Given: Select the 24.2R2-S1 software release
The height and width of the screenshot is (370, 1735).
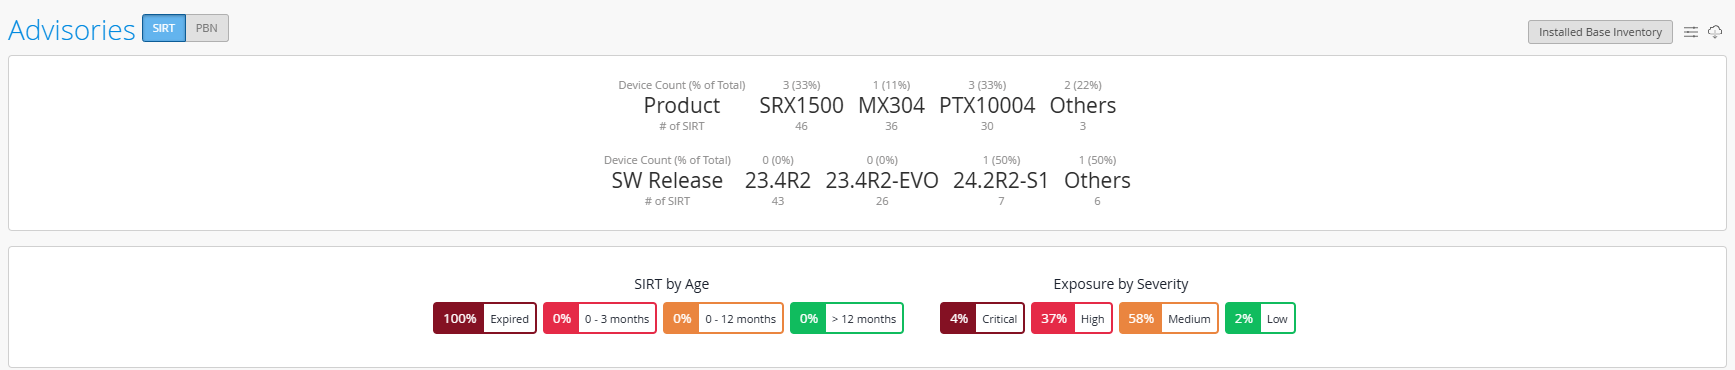Looking at the screenshot, I should pos(1001,180).
